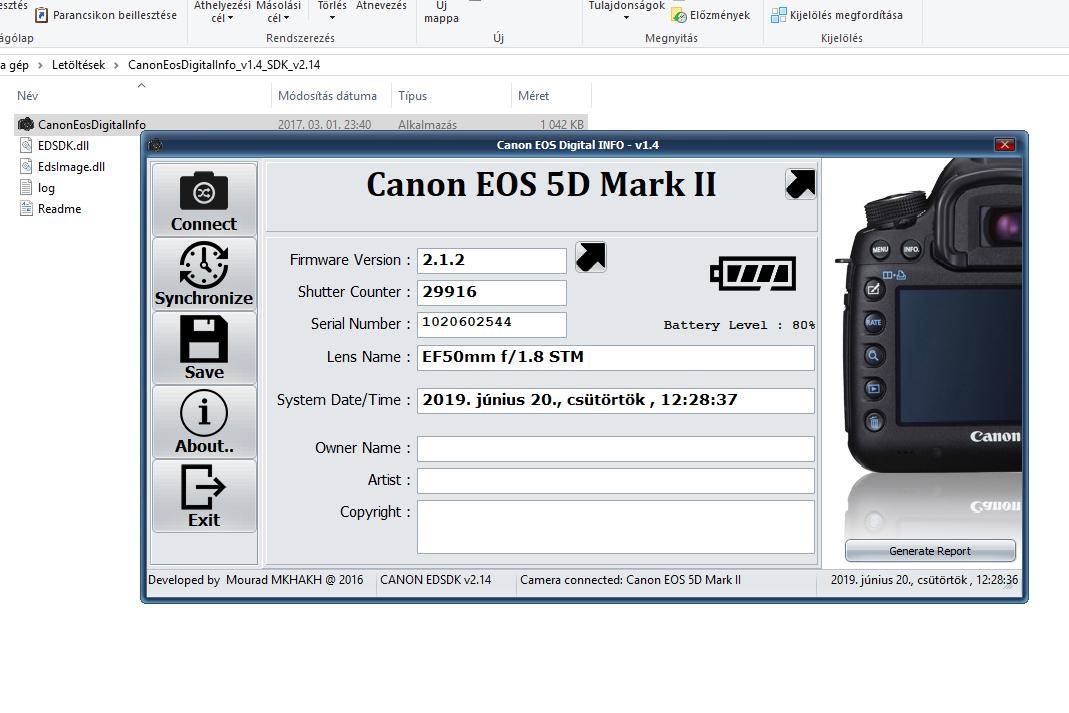Sort files by the Név column header
1069x713 pixels.
(x=28, y=96)
